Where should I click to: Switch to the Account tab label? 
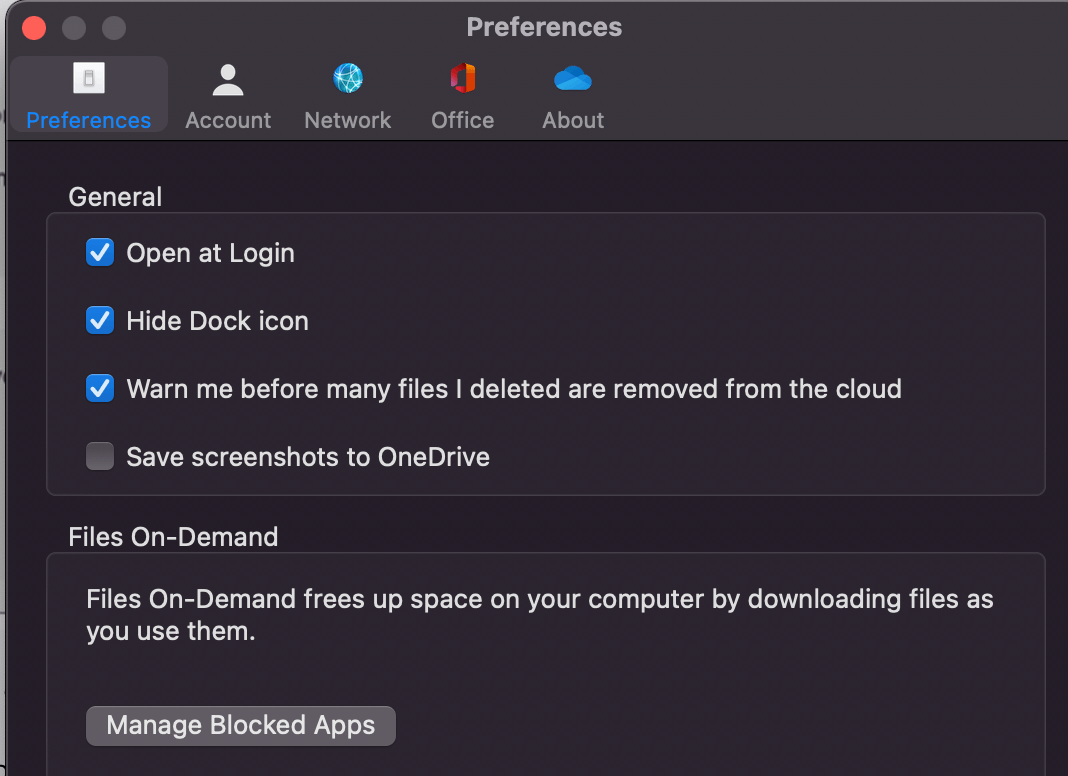pos(228,120)
